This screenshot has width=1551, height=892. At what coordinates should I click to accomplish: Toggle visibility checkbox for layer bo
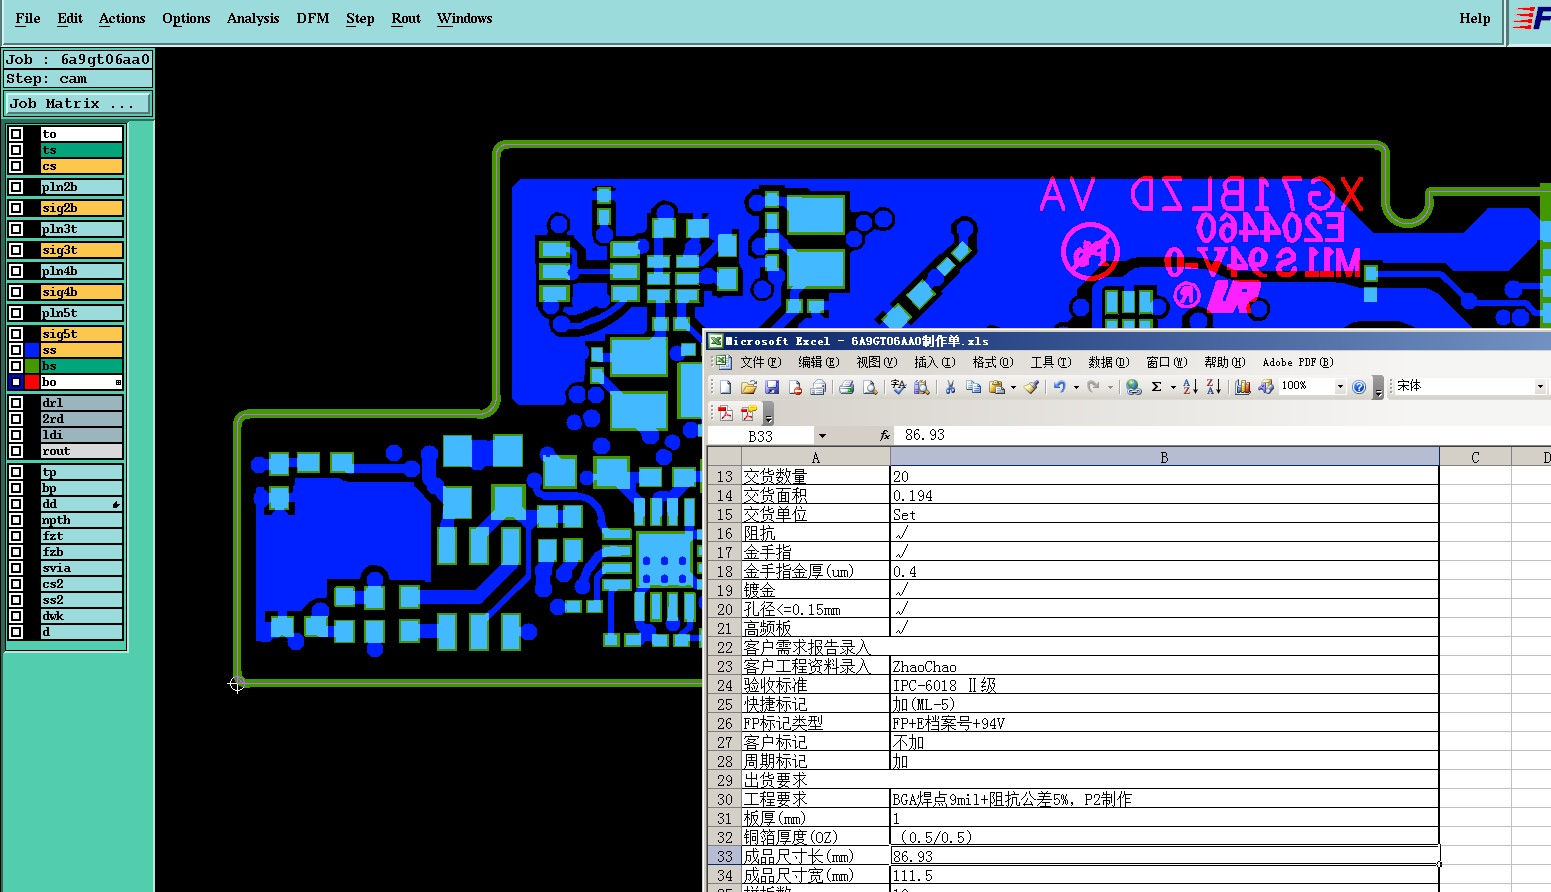[16, 382]
